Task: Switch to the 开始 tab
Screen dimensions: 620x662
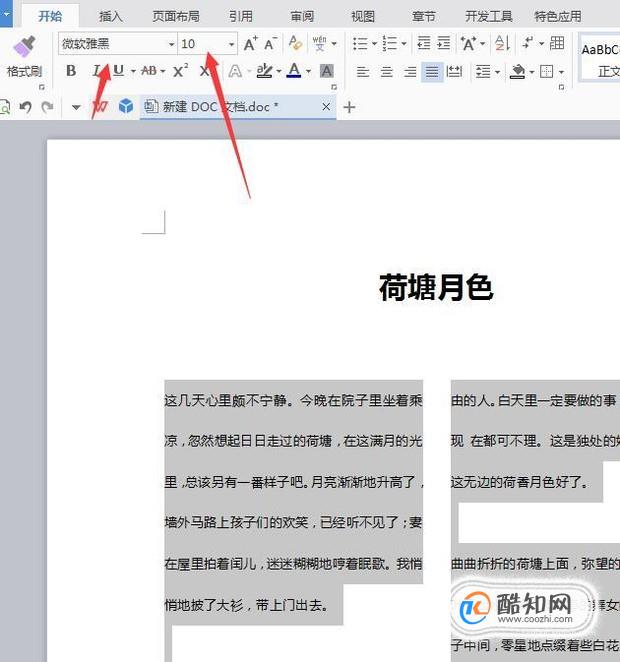Action: [x=50, y=16]
